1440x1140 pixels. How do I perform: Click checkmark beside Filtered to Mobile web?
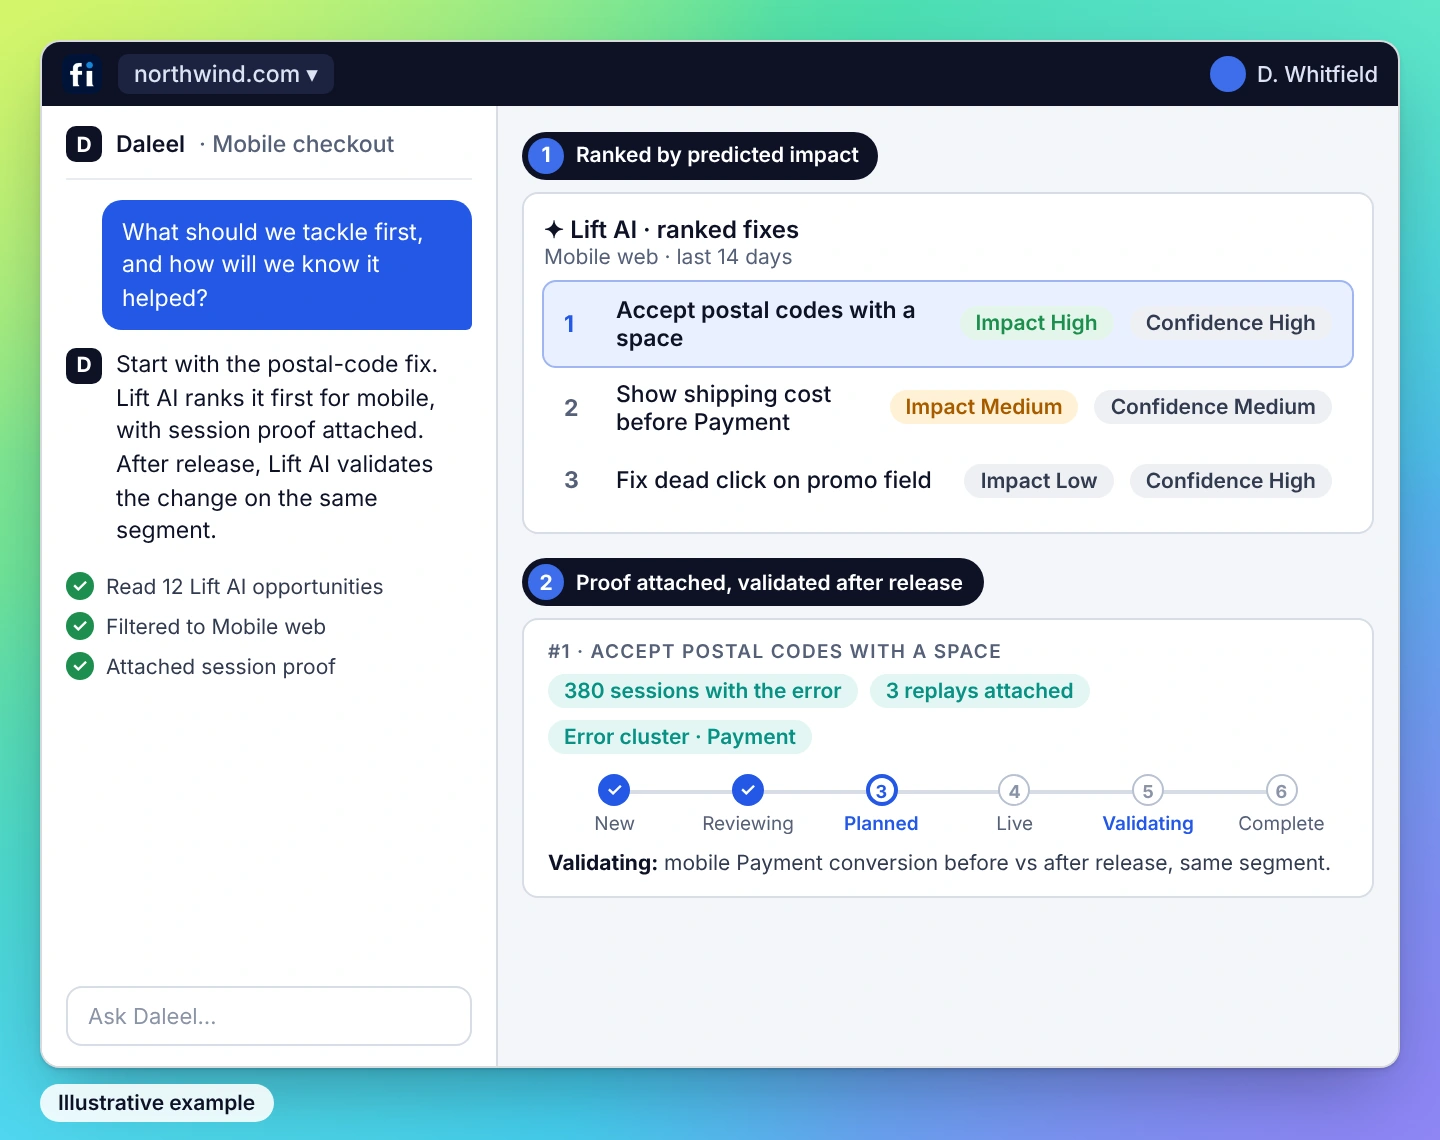[80, 626]
